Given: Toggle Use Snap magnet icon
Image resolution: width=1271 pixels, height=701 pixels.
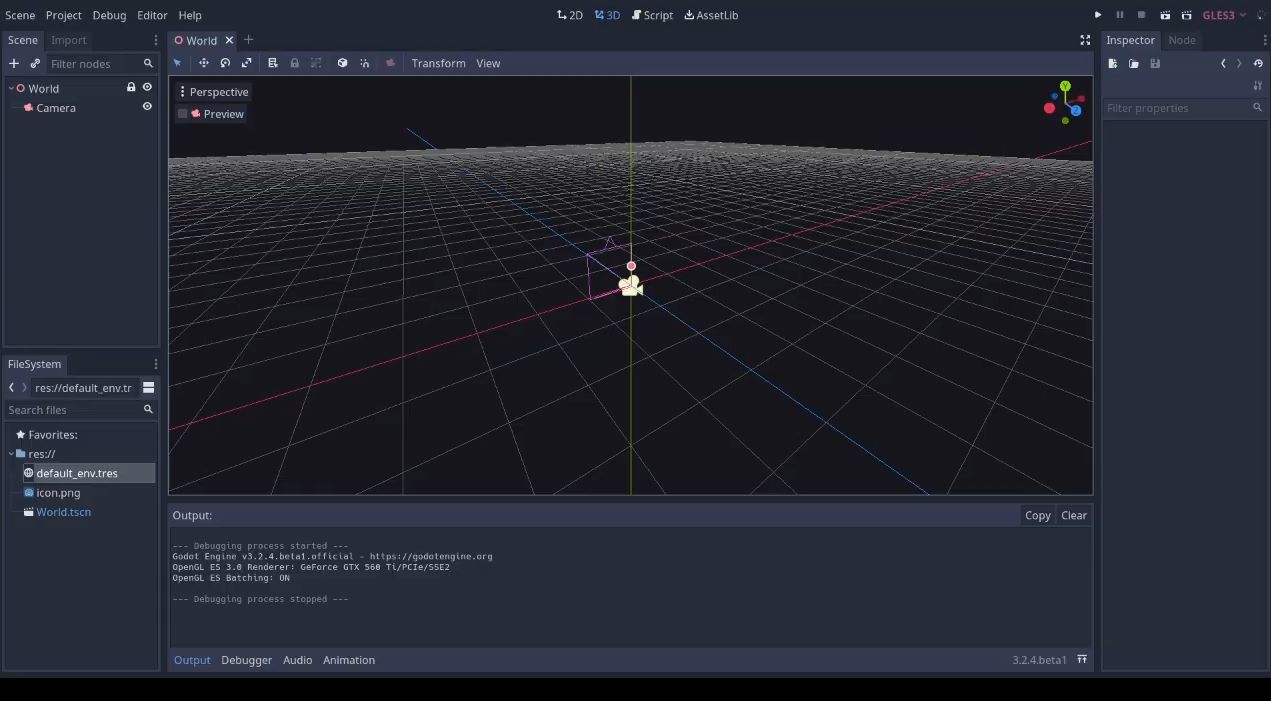Looking at the screenshot, I should point(365,63).
